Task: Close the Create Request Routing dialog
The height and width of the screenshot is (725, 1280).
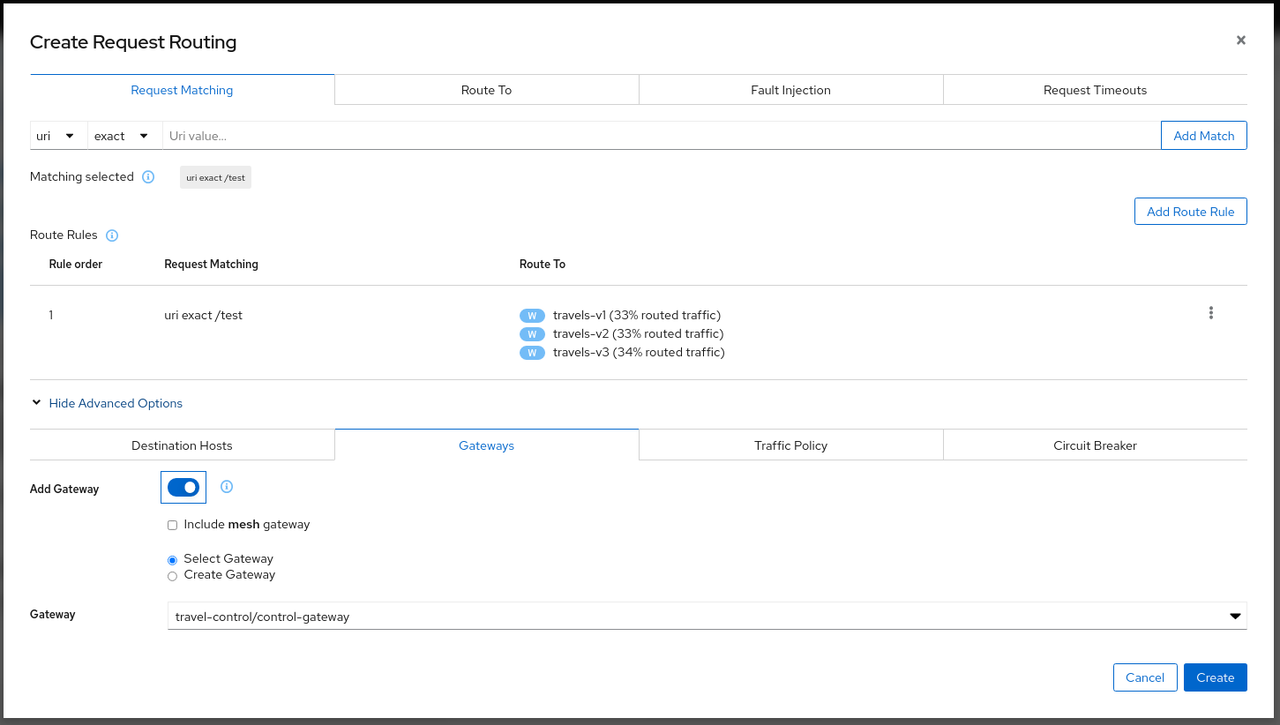Action: pyautogui.click(x=1240, y=40)
